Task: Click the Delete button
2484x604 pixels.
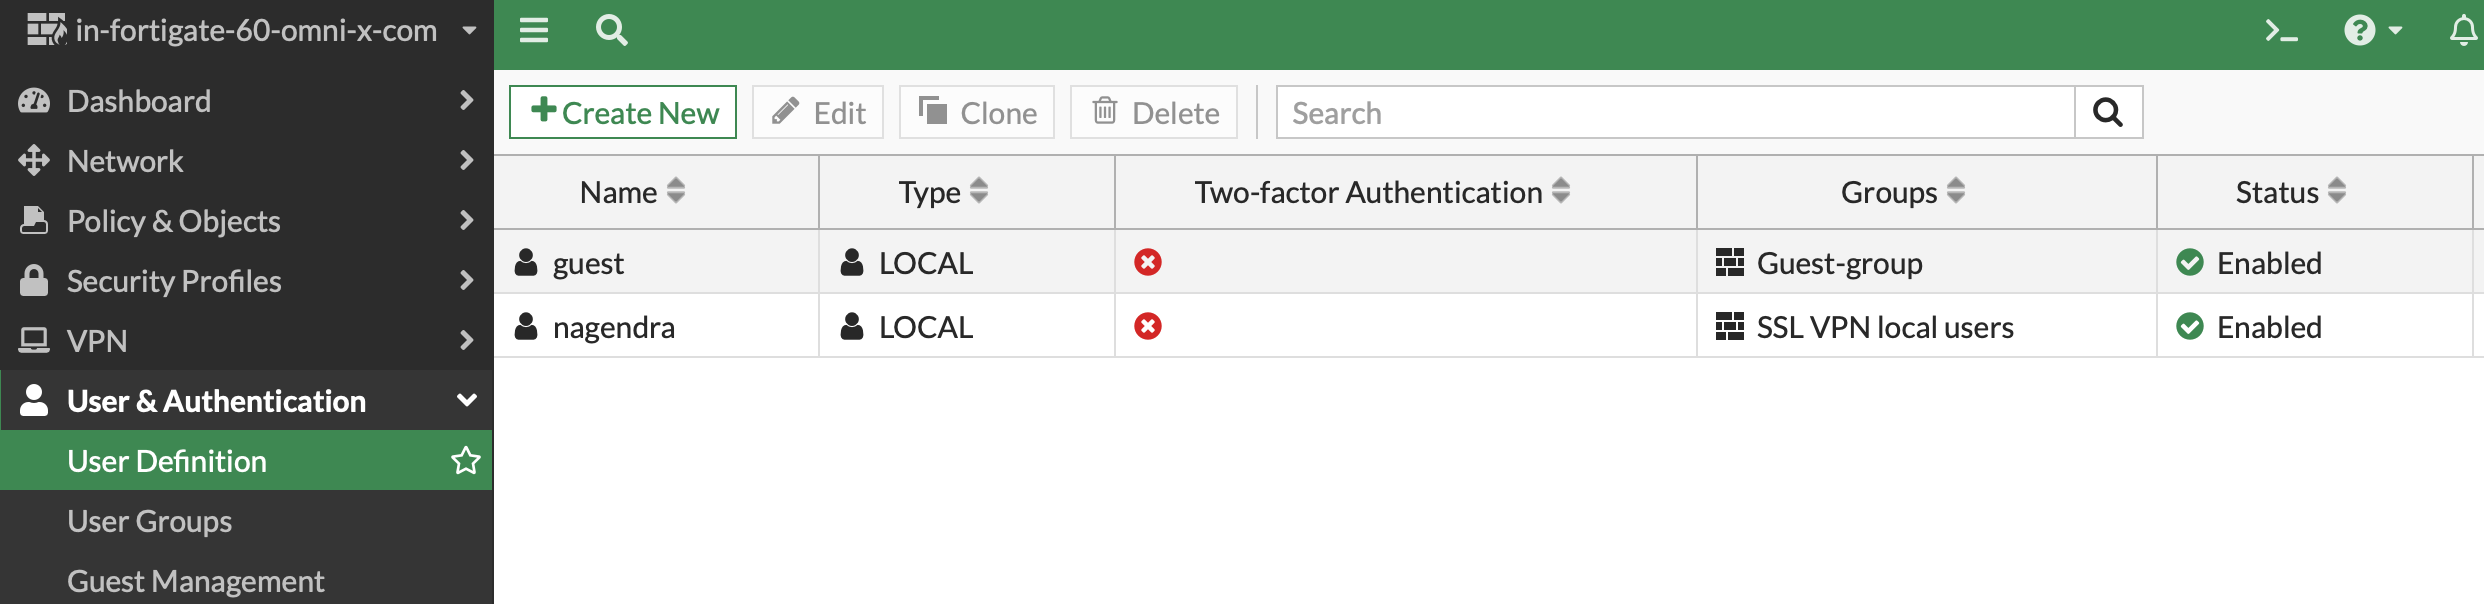Action: [x=1155, y=113]
